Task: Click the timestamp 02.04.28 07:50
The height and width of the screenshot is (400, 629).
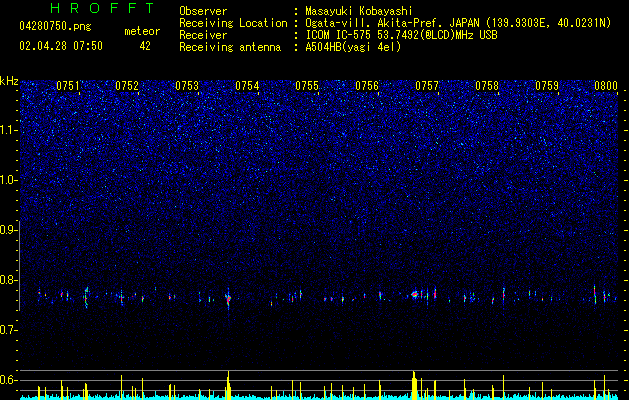Action: [x=61, y=46]
